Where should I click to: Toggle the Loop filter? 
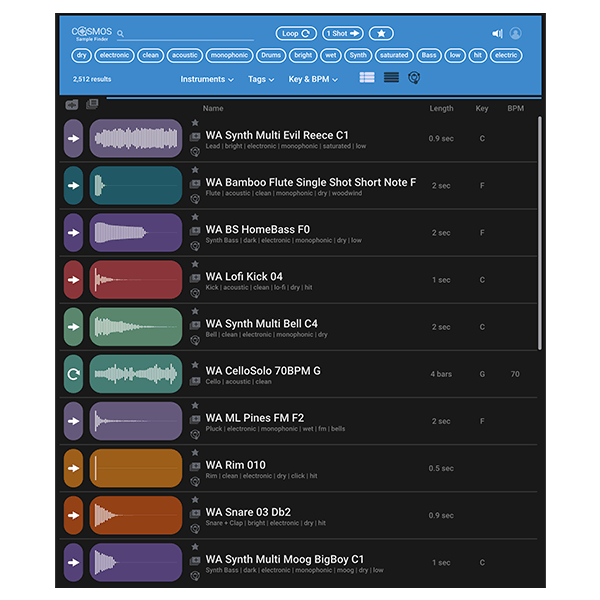pos(295,34)
